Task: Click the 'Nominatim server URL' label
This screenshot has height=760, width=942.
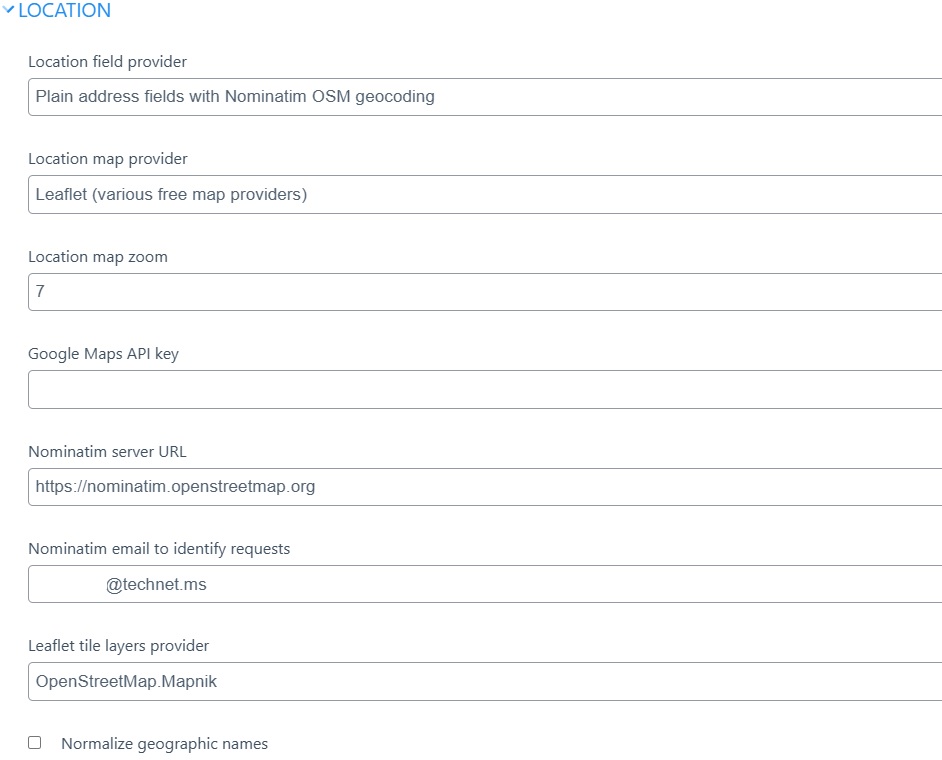Action: click(x=107, y=452)
